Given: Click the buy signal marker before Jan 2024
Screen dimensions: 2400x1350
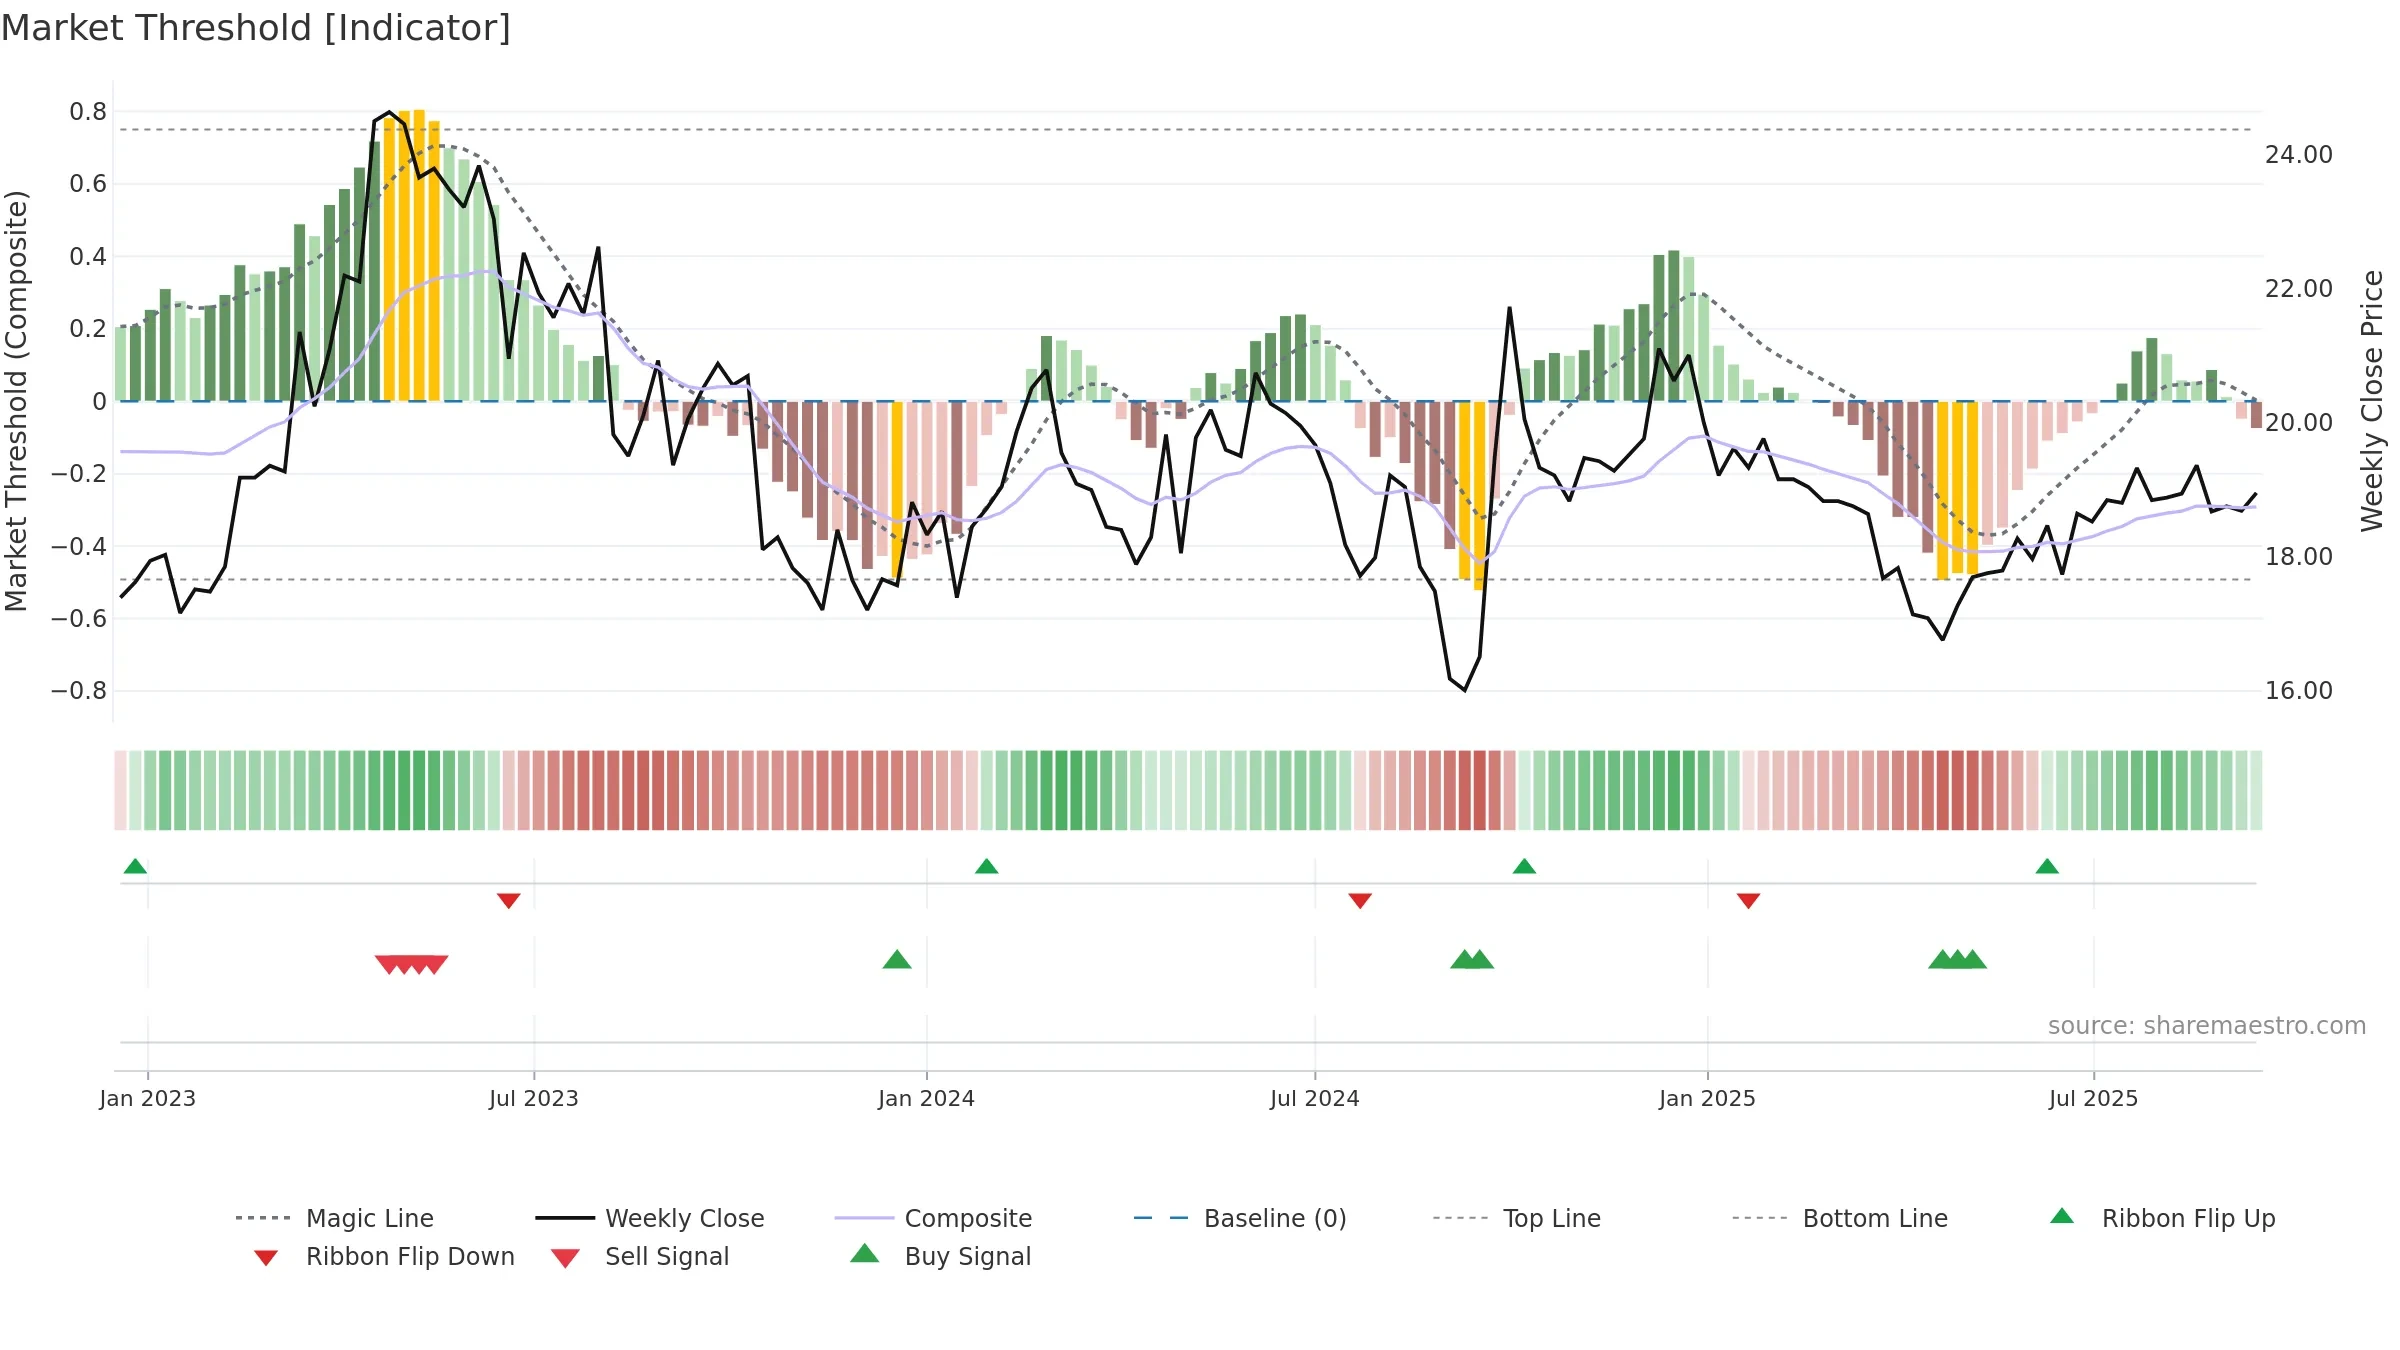Looking at the screenshot, I should click(x=897, y=959).
